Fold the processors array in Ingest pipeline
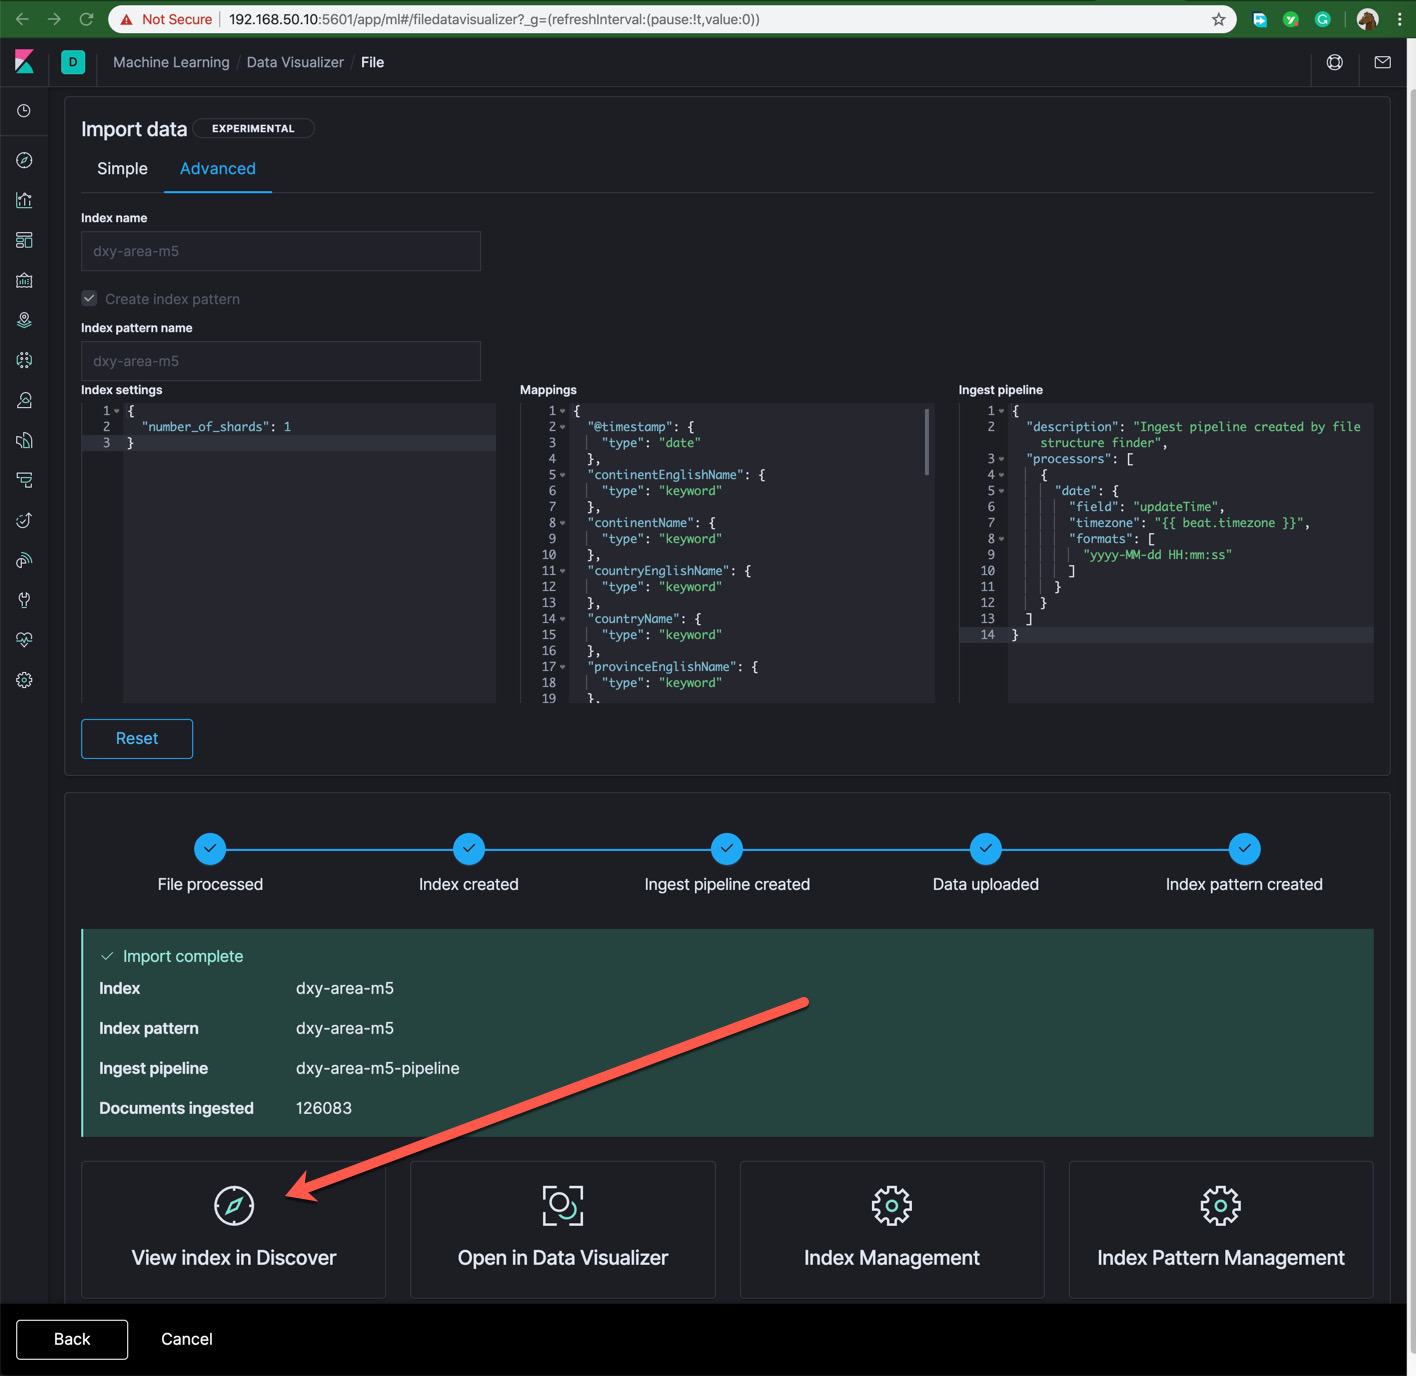This screenshot has width=1416, height=1376. click(1002, 459)
